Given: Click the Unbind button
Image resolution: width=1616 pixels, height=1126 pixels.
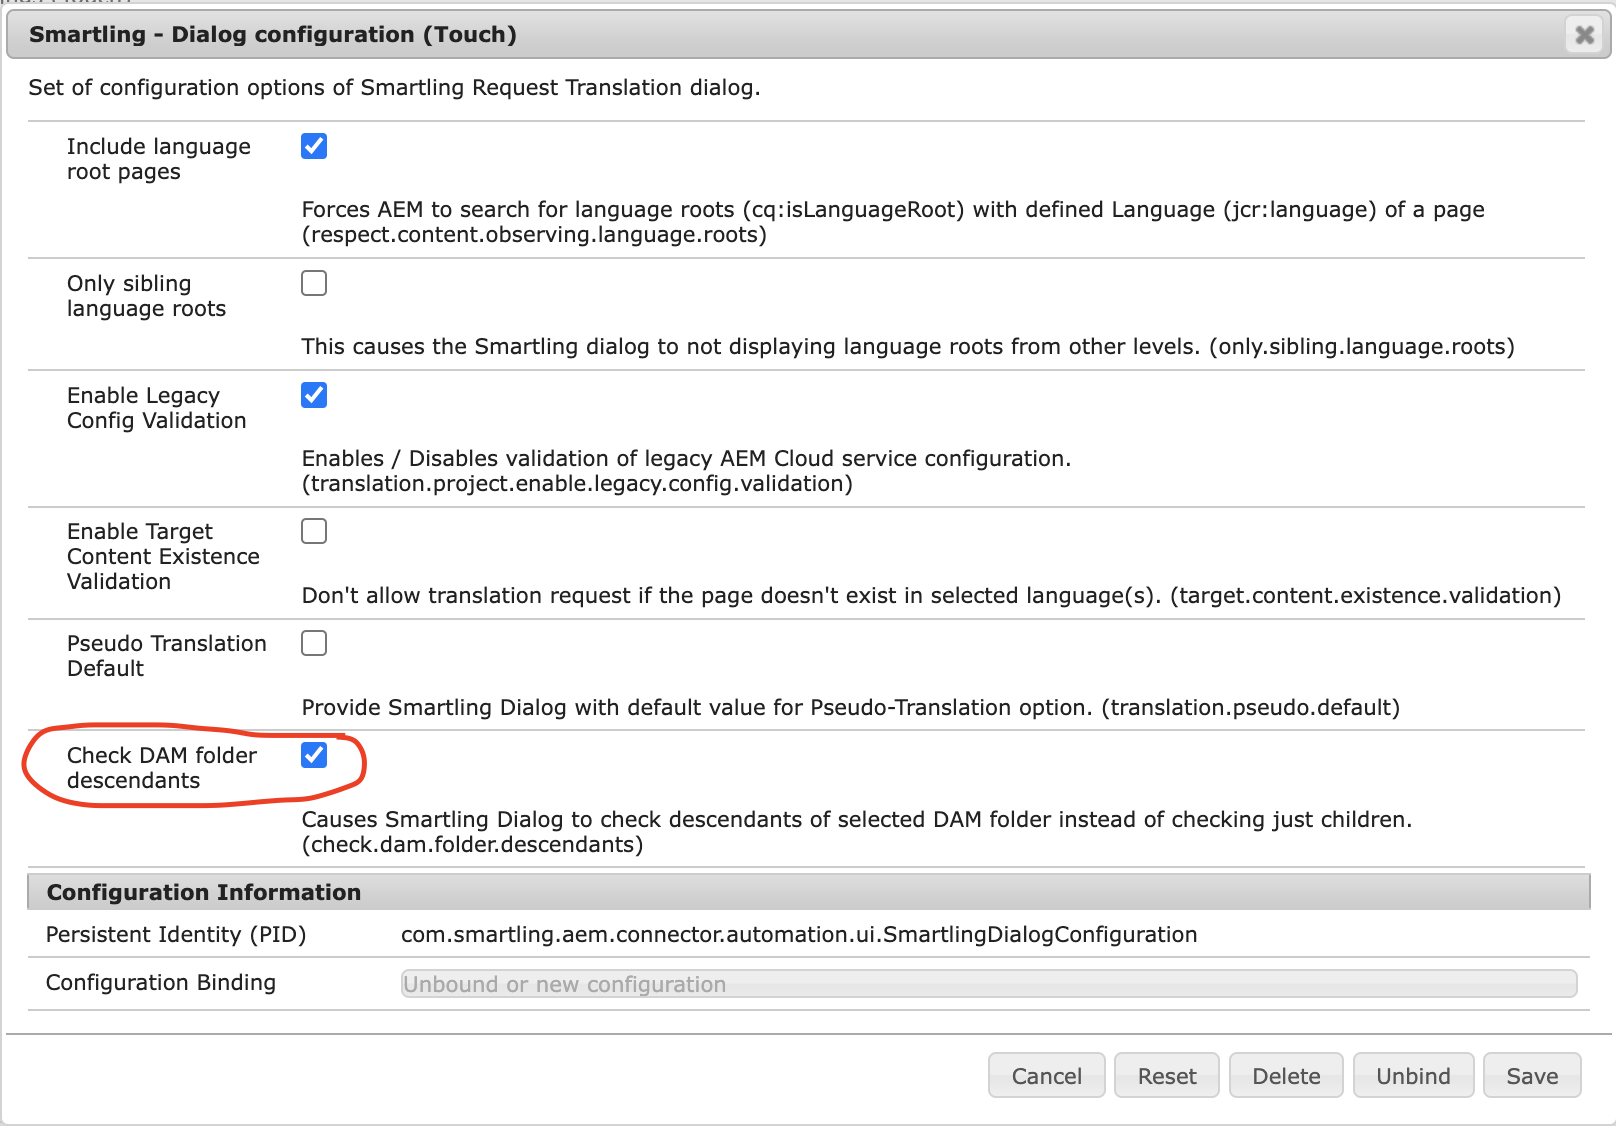Looking at the screenshot, I should point(1413,1075).
